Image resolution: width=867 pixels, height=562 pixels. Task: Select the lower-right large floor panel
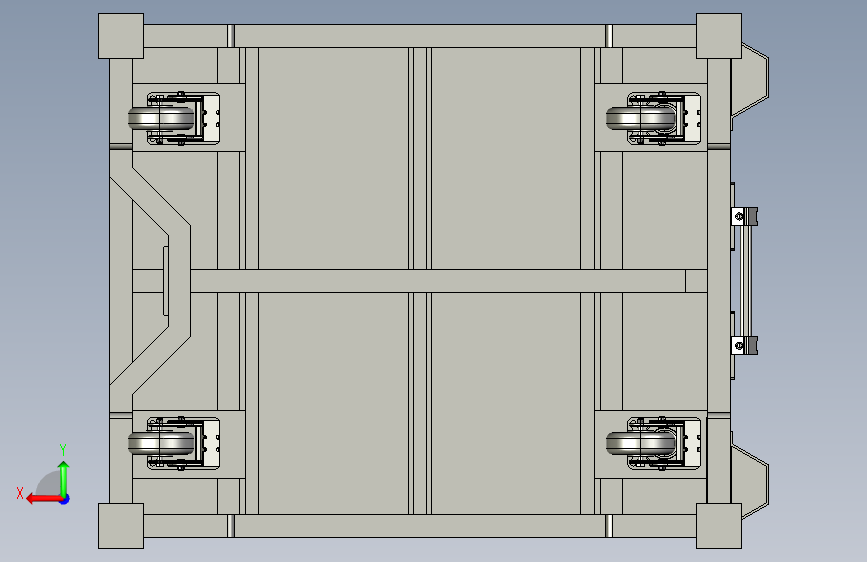pyautogui.click(x=506, y=403)
